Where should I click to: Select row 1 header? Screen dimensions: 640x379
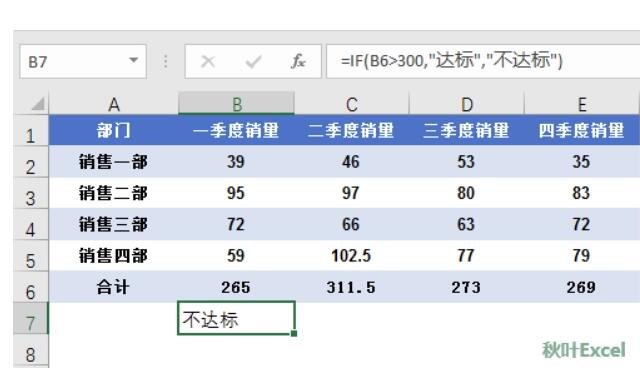pyautogui.click(x=31, y=130)
